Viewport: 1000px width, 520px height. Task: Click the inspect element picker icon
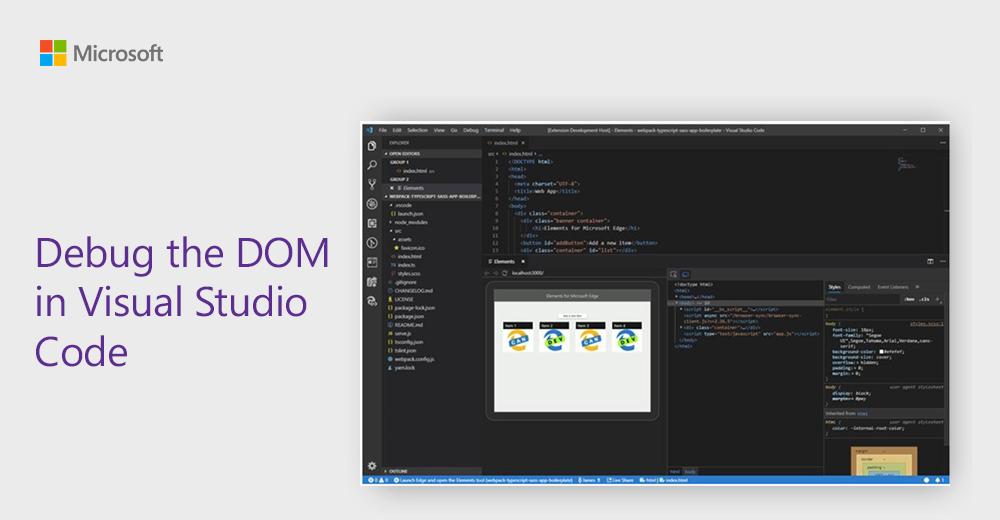click(673, 274)
